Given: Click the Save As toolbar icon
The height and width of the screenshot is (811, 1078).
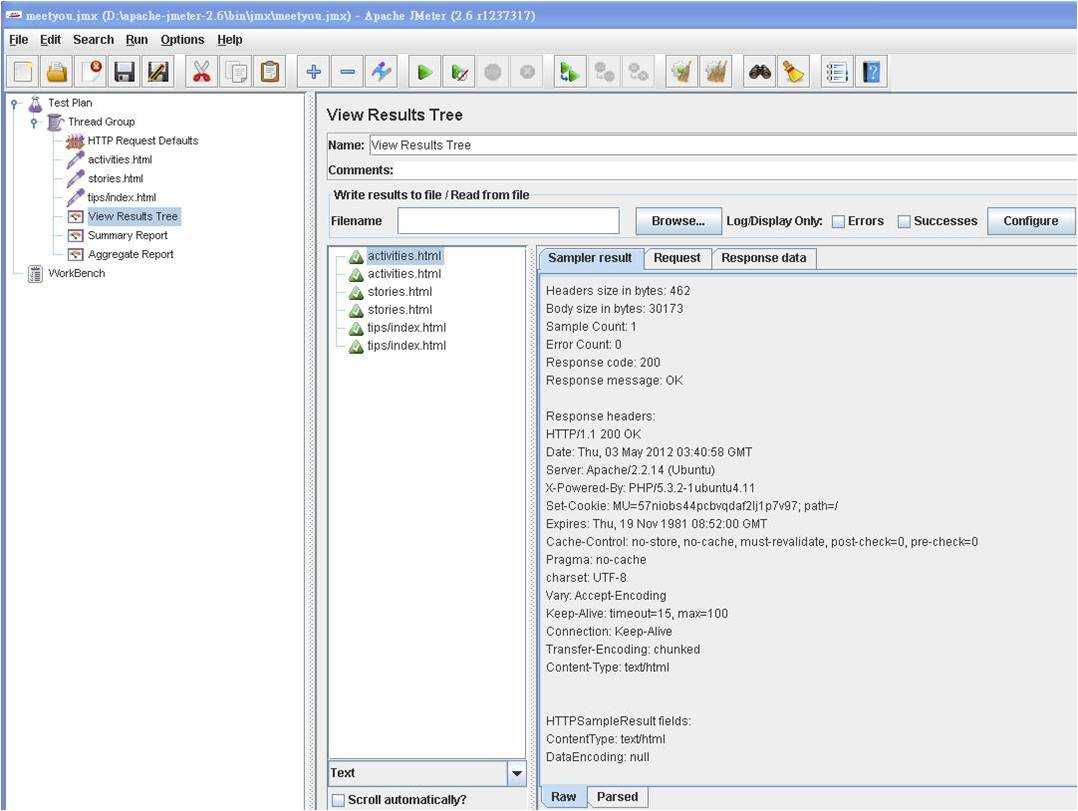Looking at the screenshot, I should 158,71.
